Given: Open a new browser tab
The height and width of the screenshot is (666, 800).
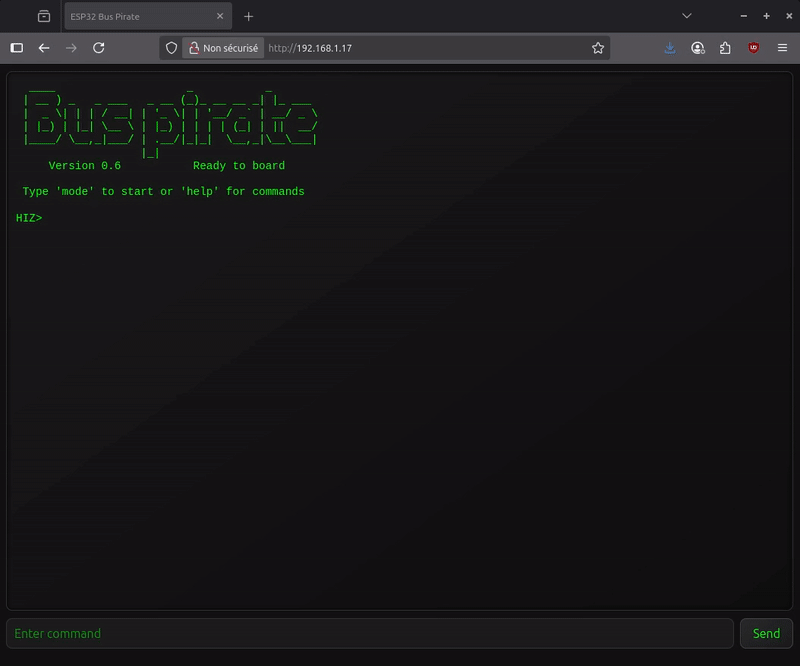Looking at the screenshot, I should coord(249,17).
